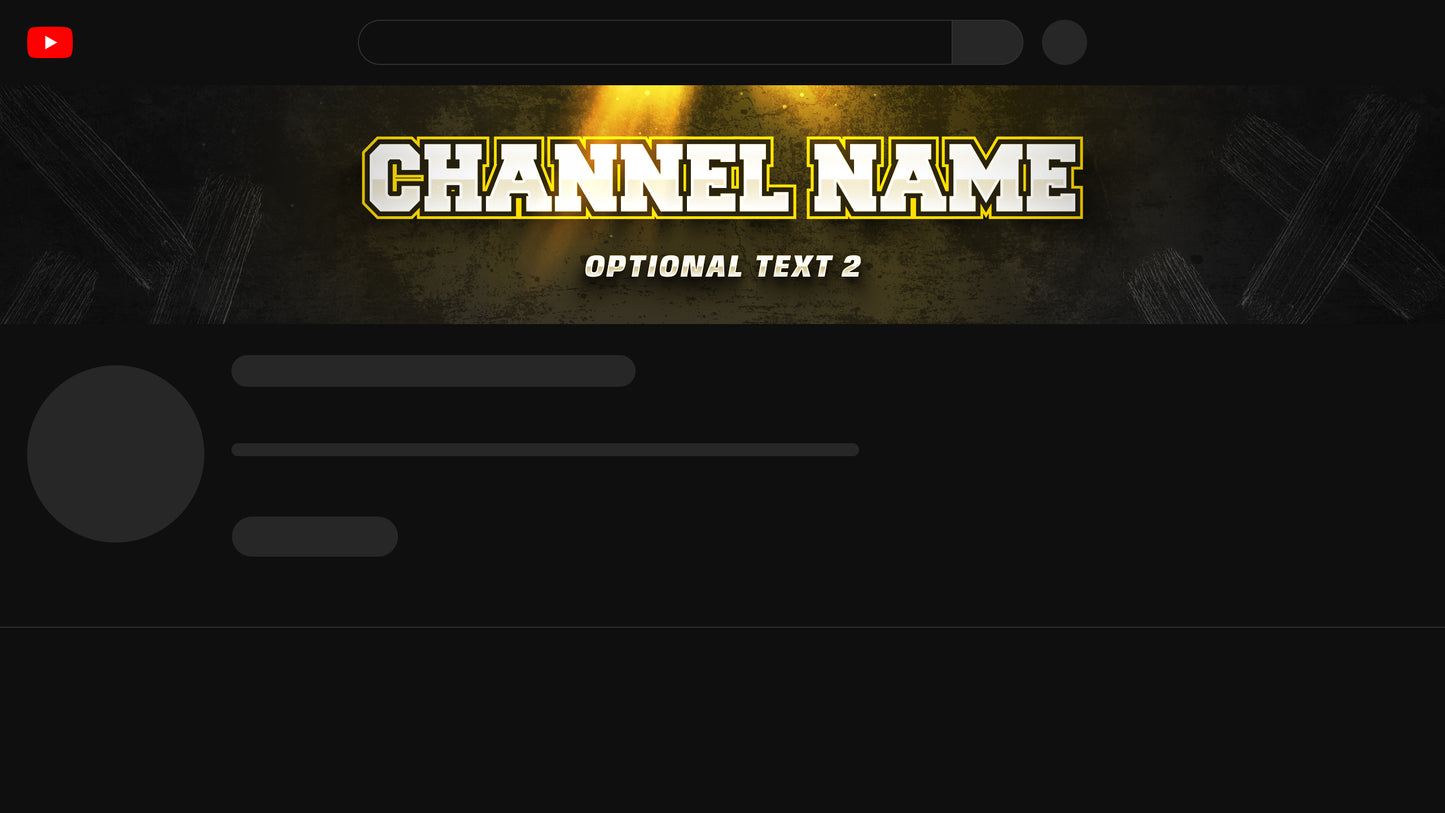This screenshot has height=813, width=1445.
Task: Click the horizontal divider under channel header
Action: pyautogui.click(x=722, y=627)
